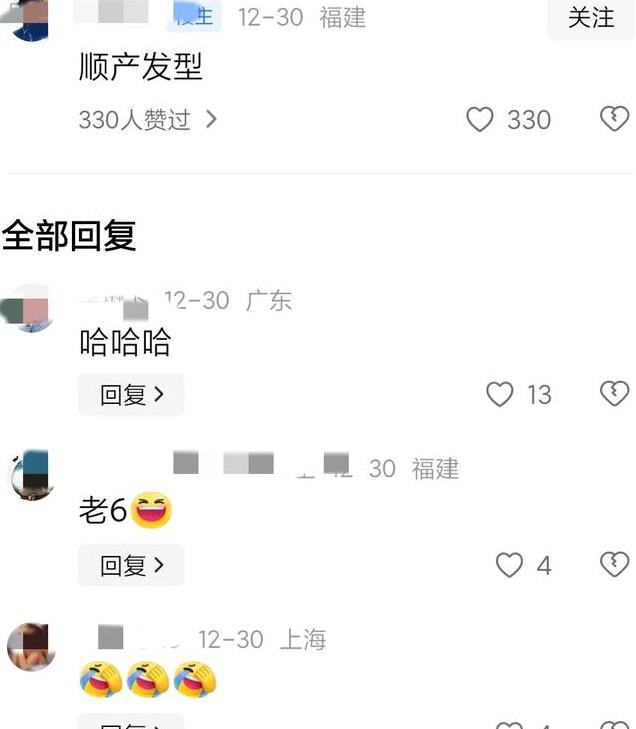Open avatar of 上海 user with laughing emojis
636x729 pixels.
coord(31,646)
